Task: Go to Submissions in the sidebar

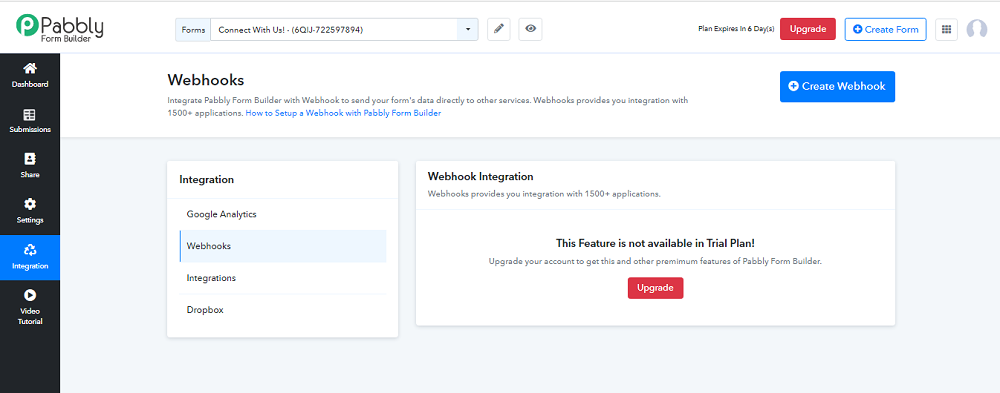Action: (x=30, y=121)
